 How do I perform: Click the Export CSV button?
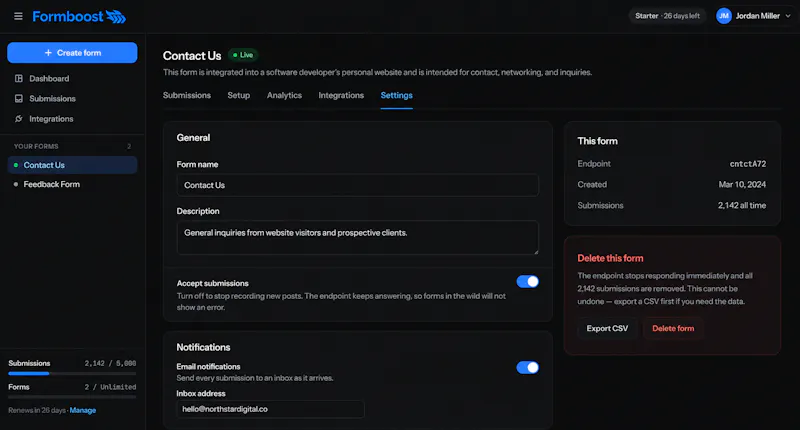coord(607,328)
